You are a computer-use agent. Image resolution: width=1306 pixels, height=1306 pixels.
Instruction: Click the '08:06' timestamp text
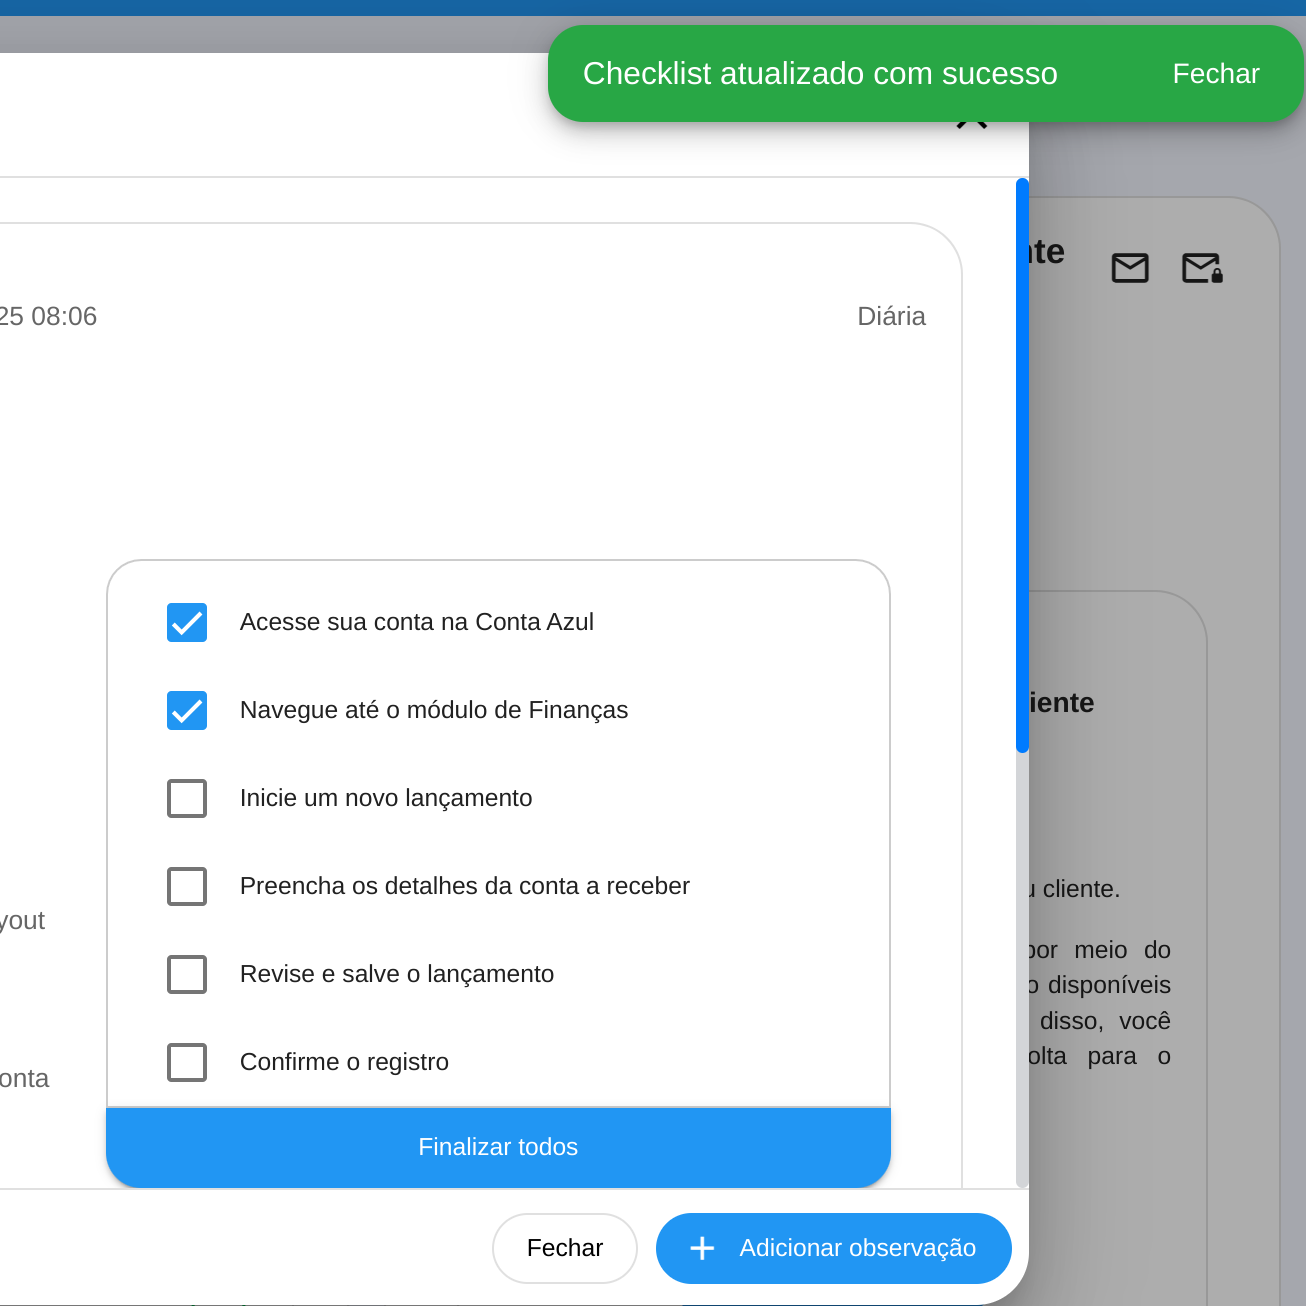(64, 317)
